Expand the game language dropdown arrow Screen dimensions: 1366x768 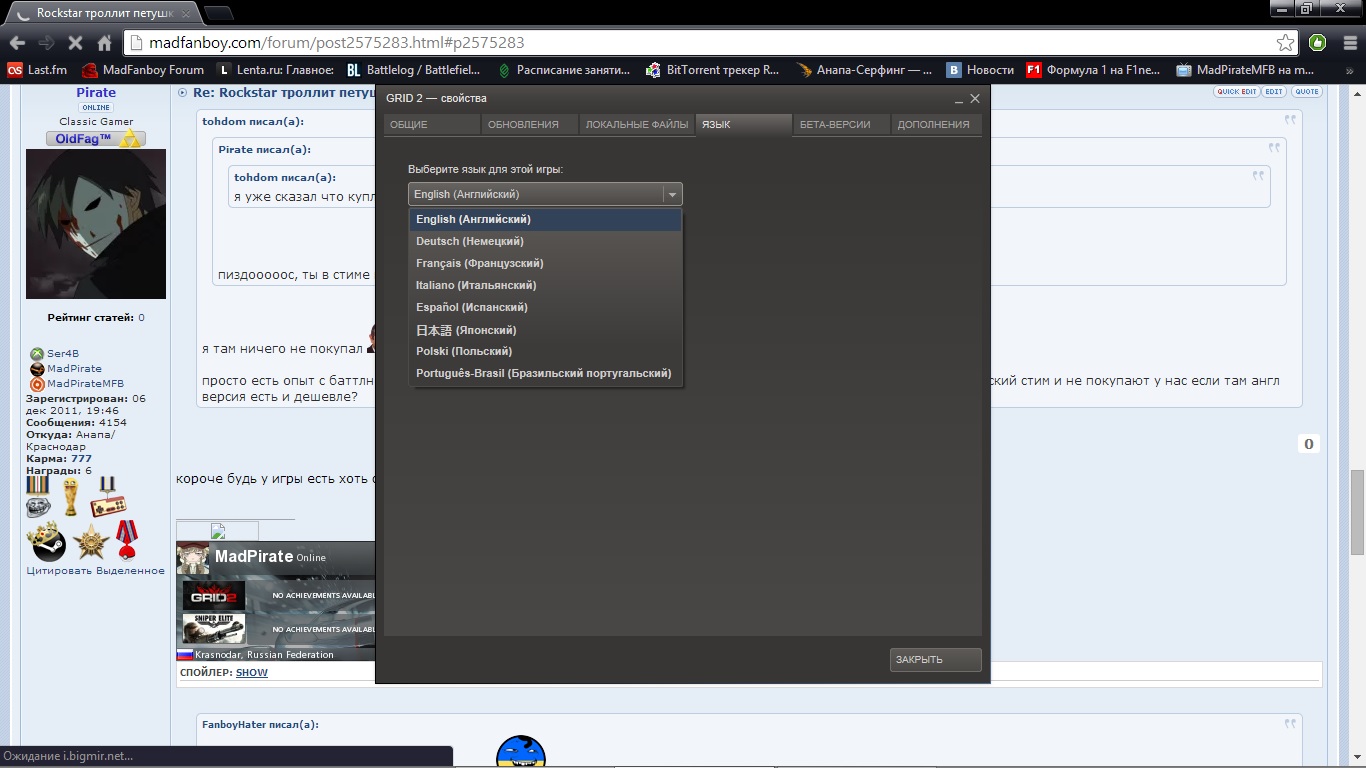(x=673, y=195)
